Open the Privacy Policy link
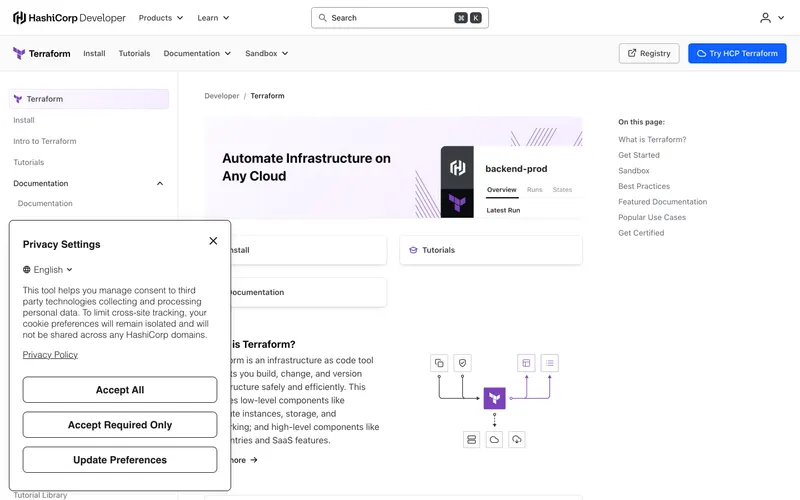 tap(50, 355)
